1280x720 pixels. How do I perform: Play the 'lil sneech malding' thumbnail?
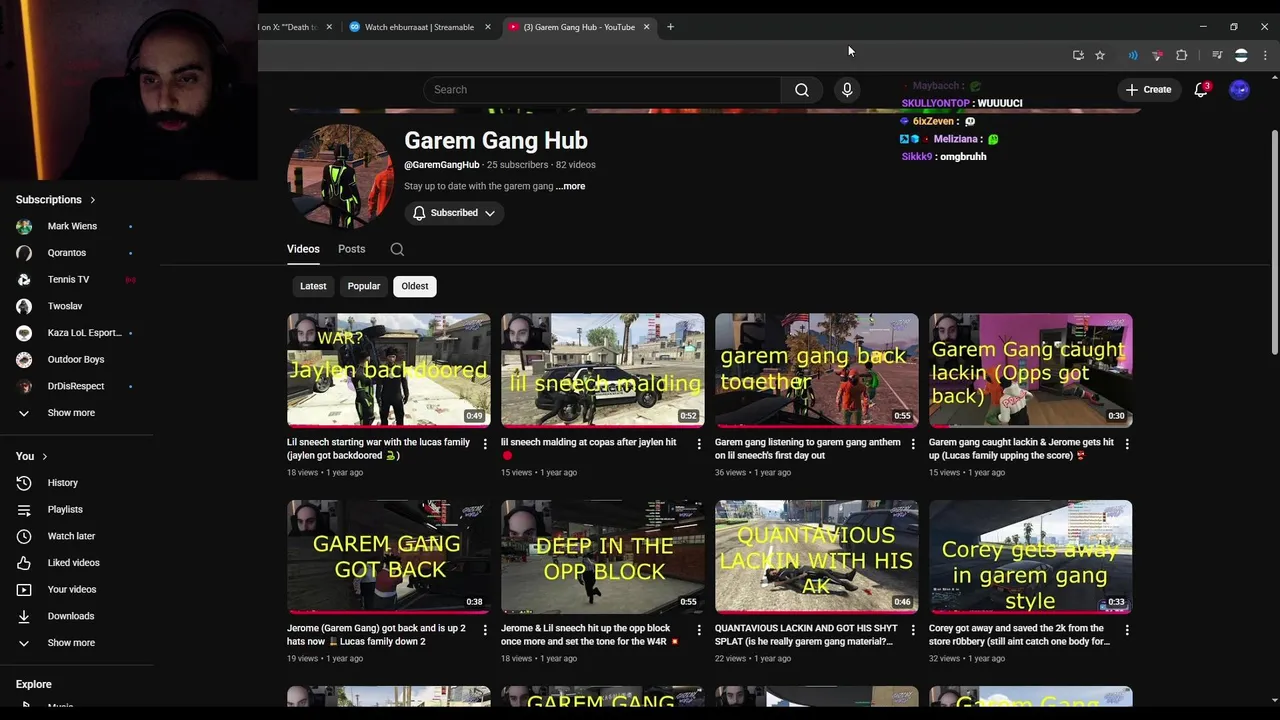[x=603, y=370]
